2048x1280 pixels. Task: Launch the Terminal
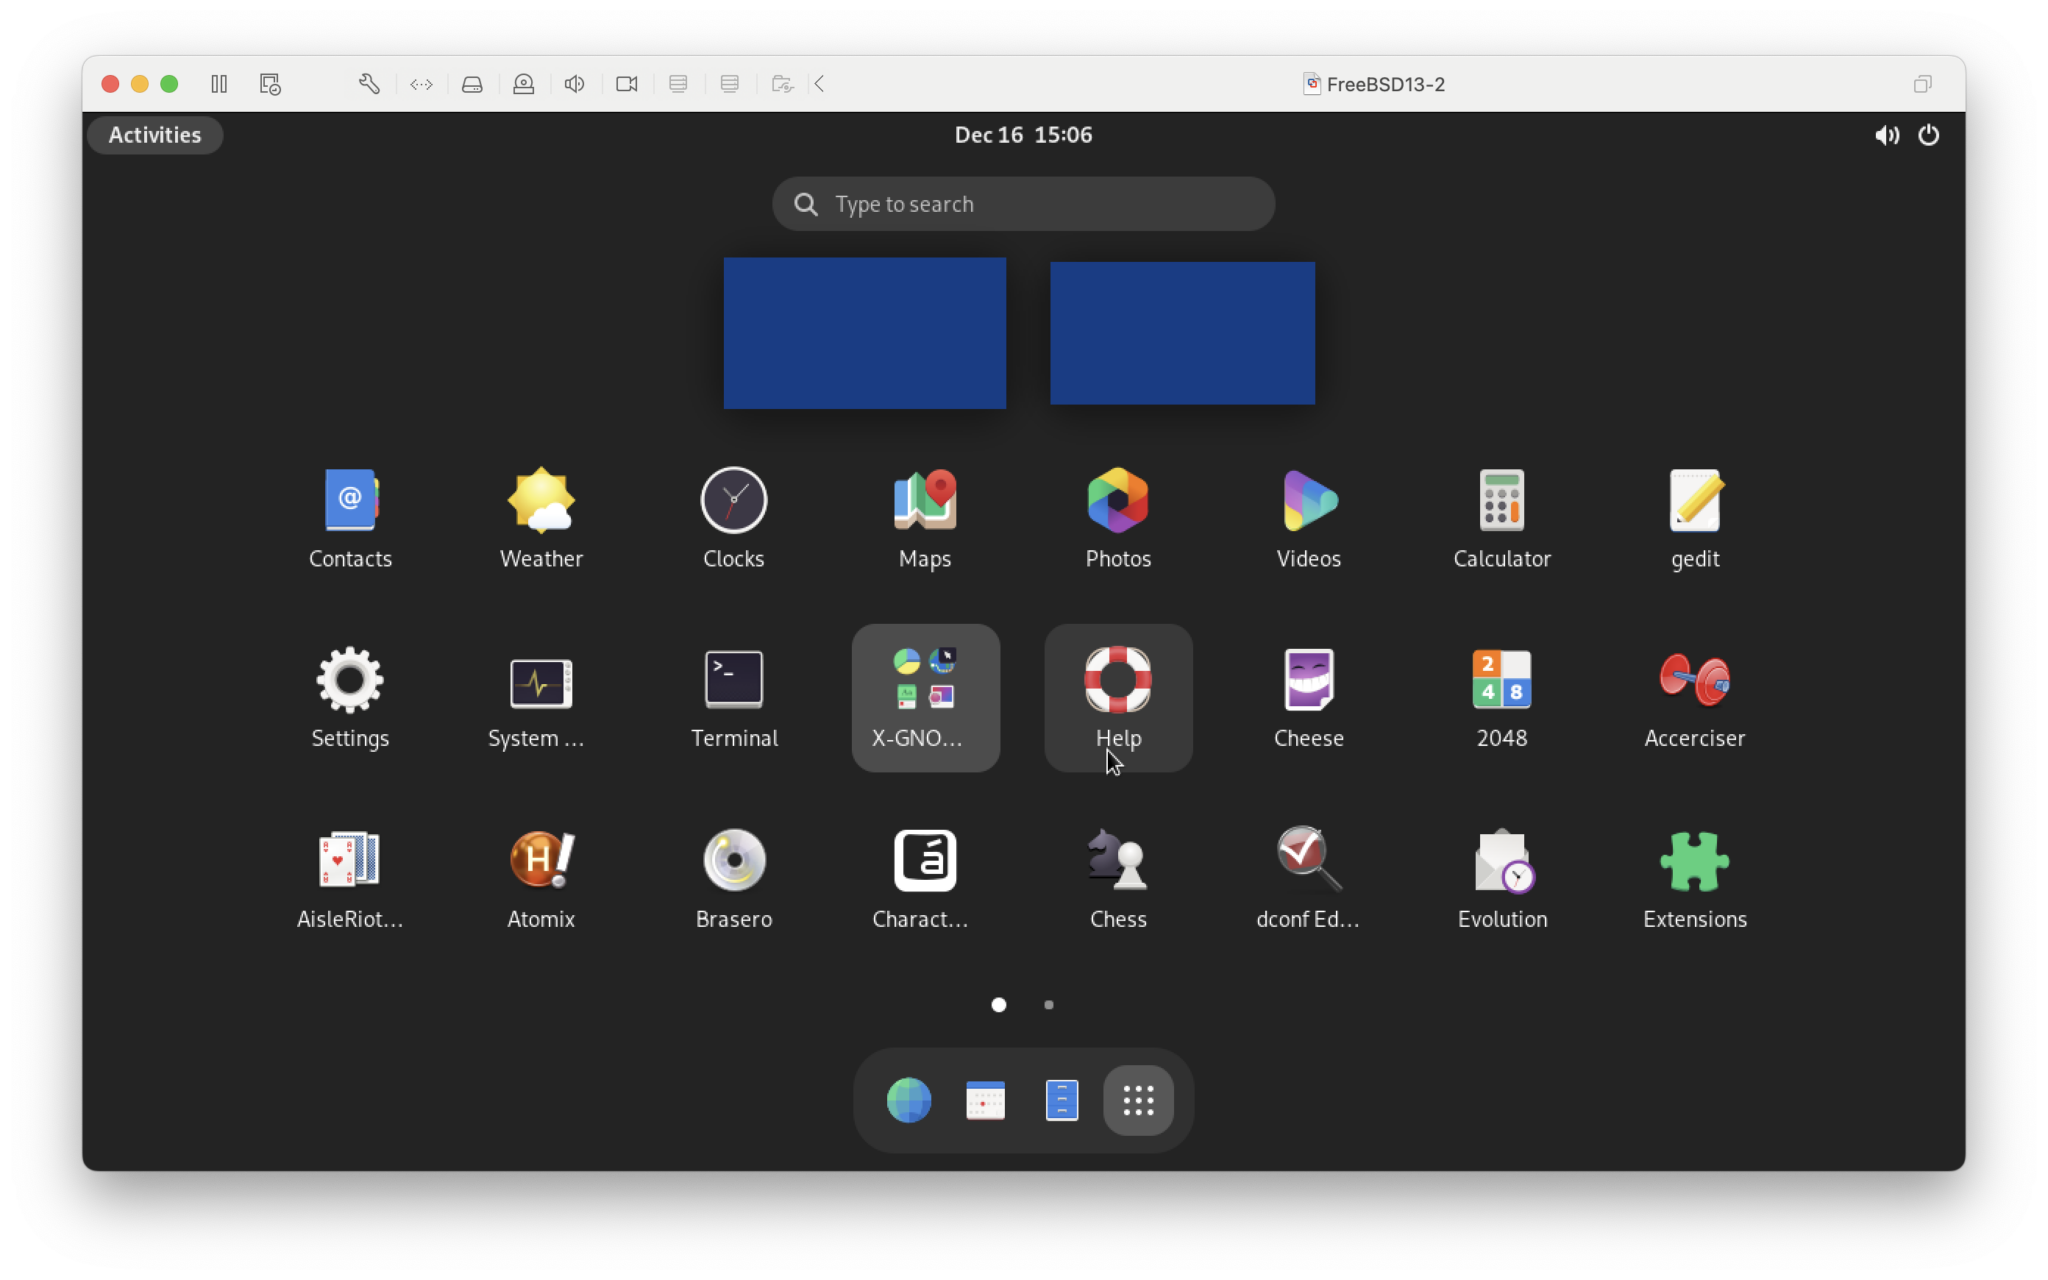(733, 680)
